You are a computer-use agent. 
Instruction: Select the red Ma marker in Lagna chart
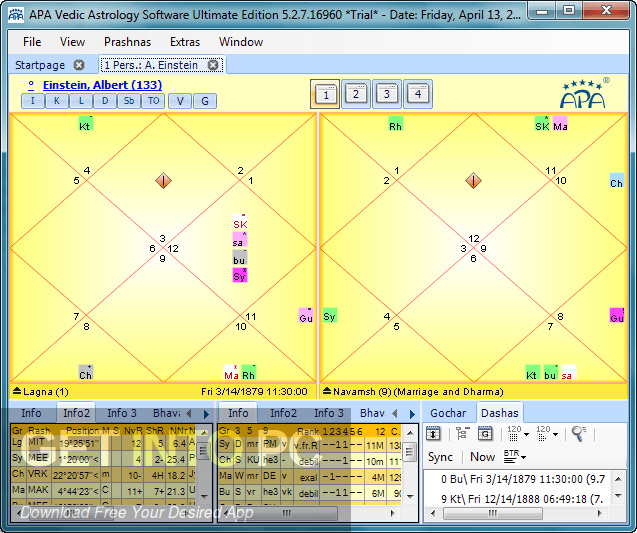point(231,373)
